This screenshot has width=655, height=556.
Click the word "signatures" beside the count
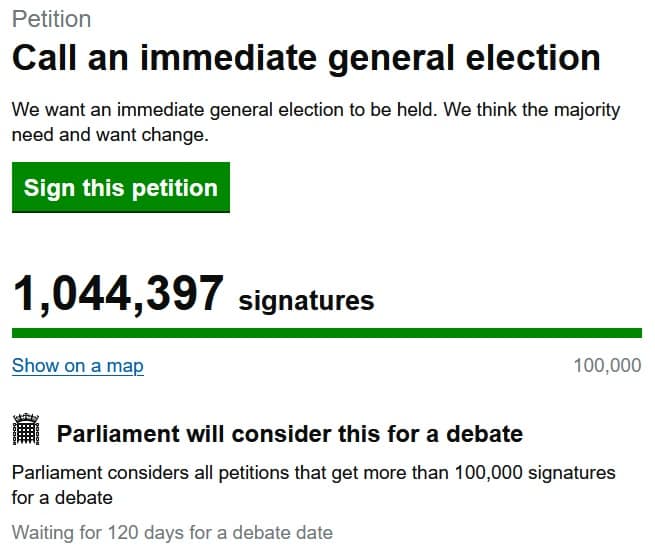[306, 300]
